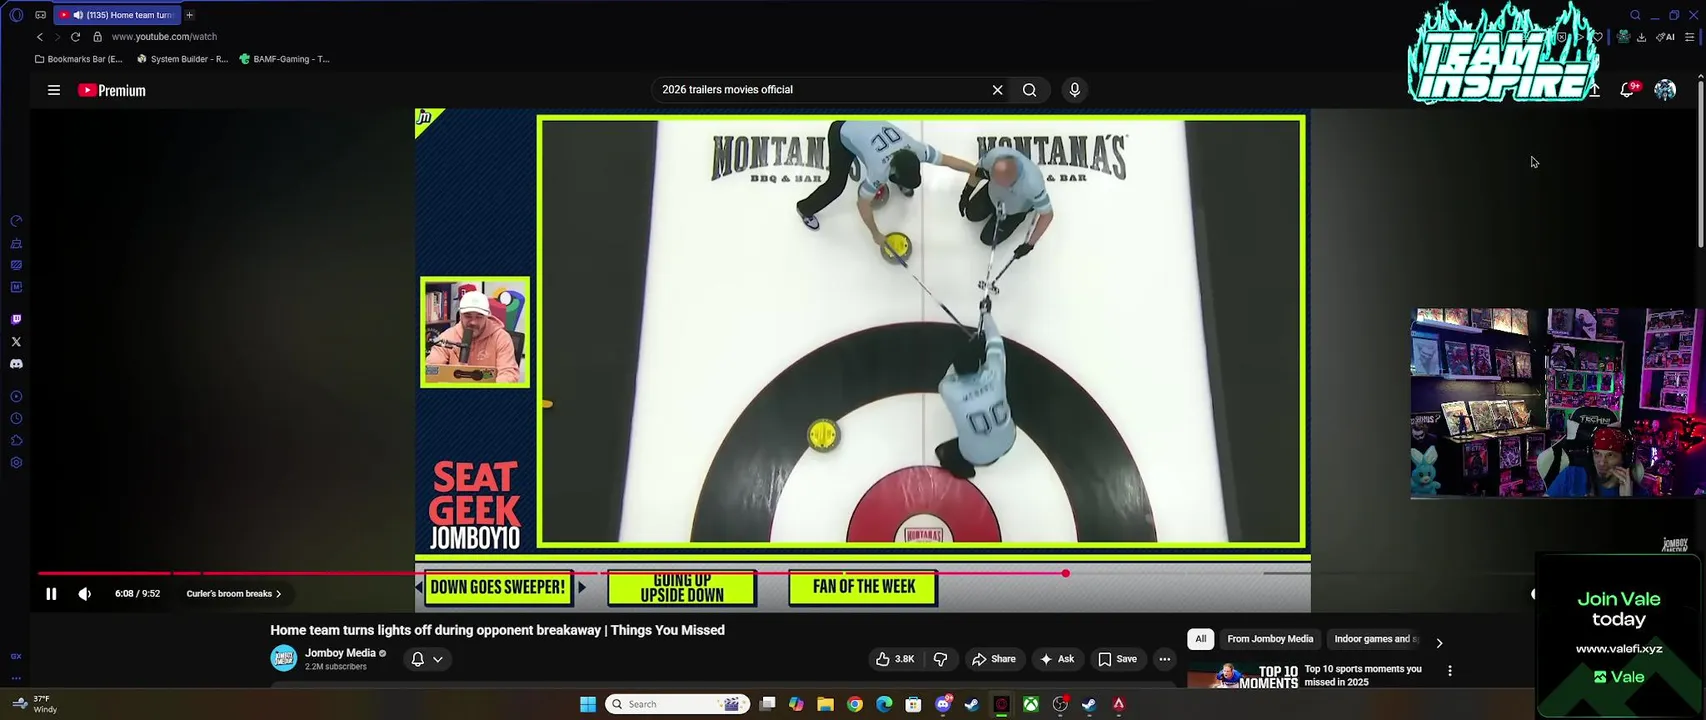
Task: Like the video with 3.8K likes
Action: 895,659
